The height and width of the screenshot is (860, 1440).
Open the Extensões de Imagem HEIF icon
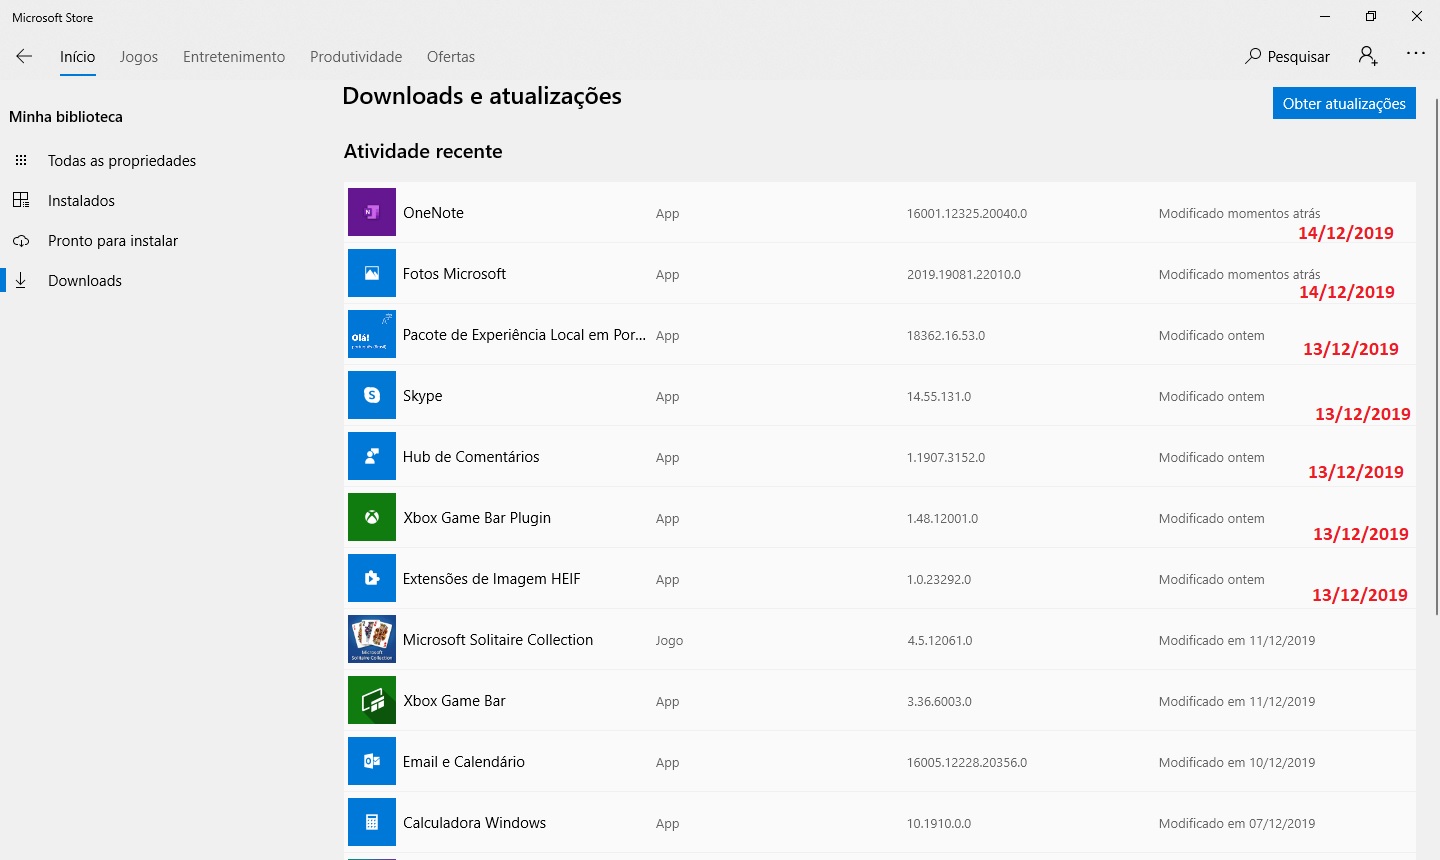[372, 578]
